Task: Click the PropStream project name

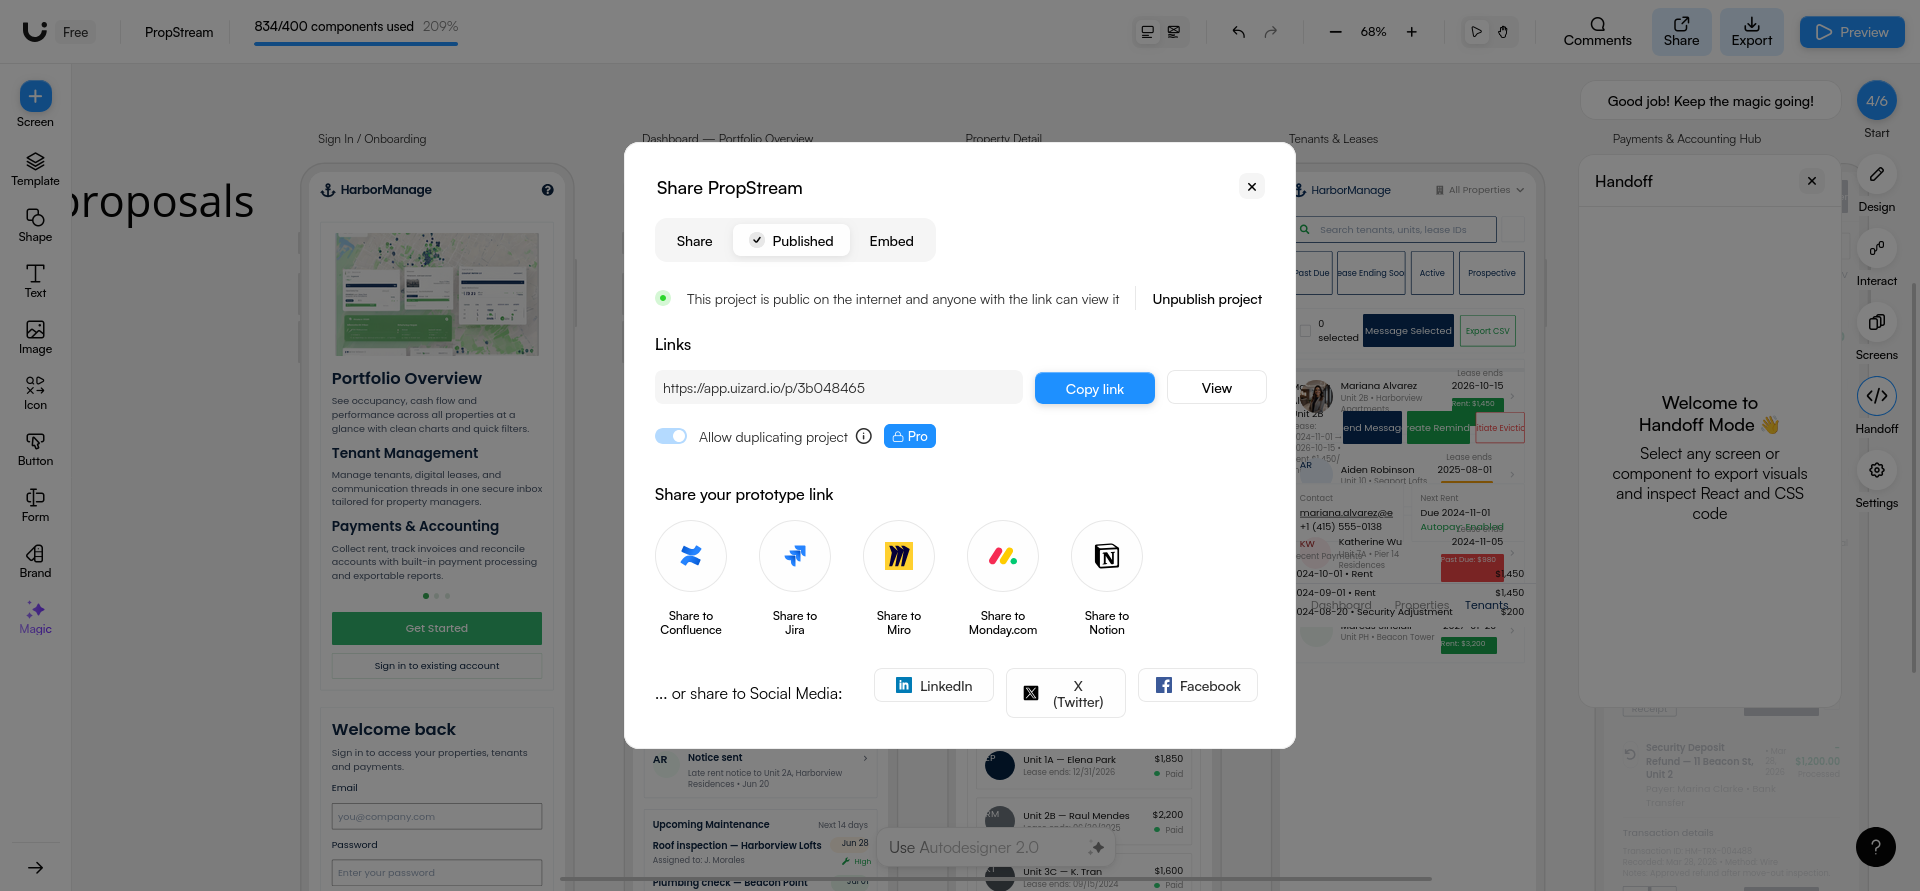Action: (x=179, y=32)
